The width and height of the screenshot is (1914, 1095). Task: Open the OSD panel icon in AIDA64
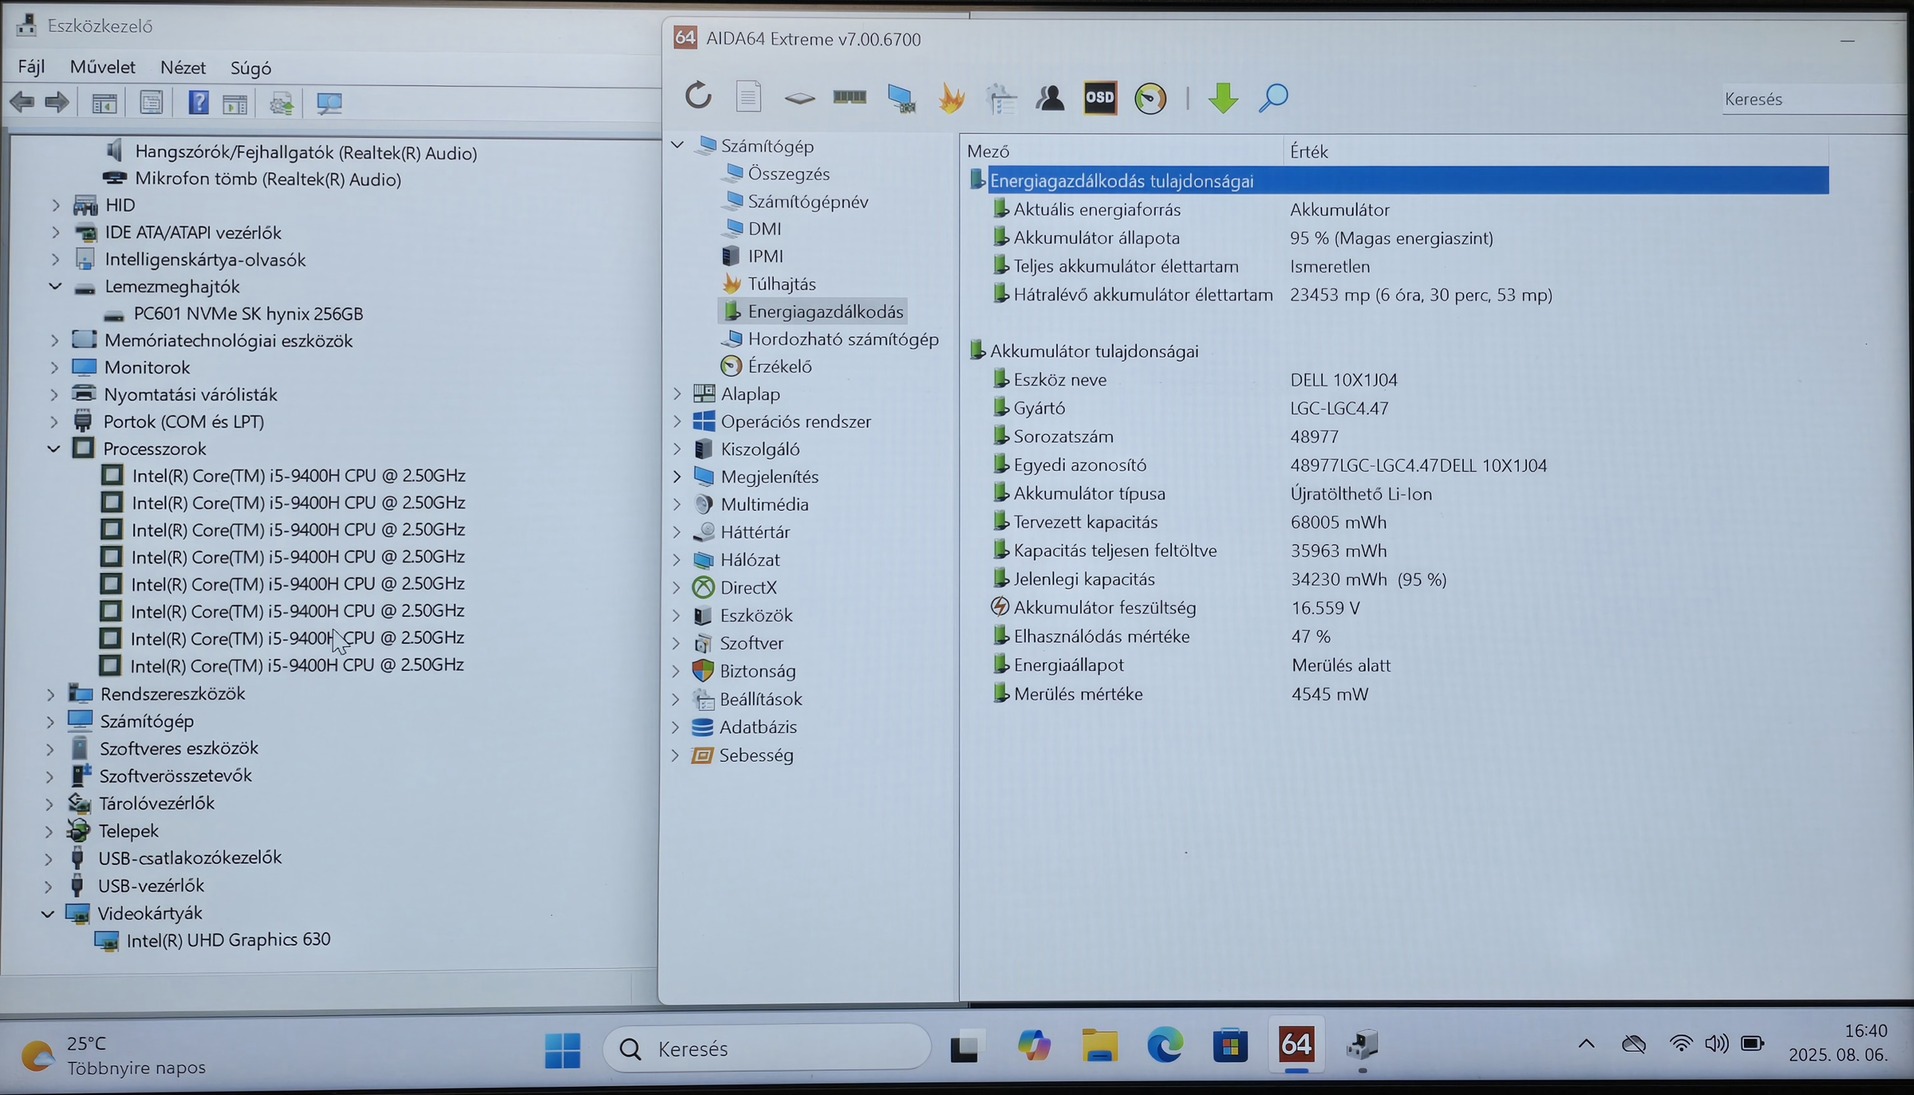click(1100, 97)
